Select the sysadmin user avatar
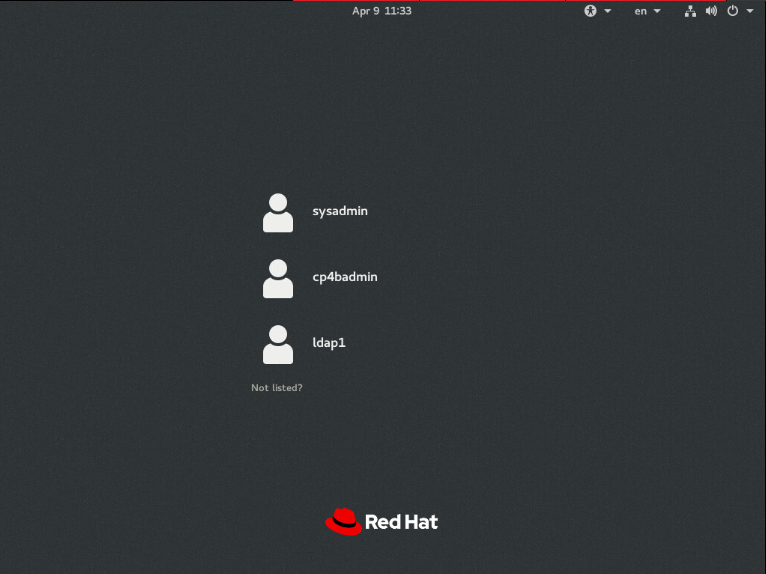This screenshot has width=766, height=574. pos(278,213)
